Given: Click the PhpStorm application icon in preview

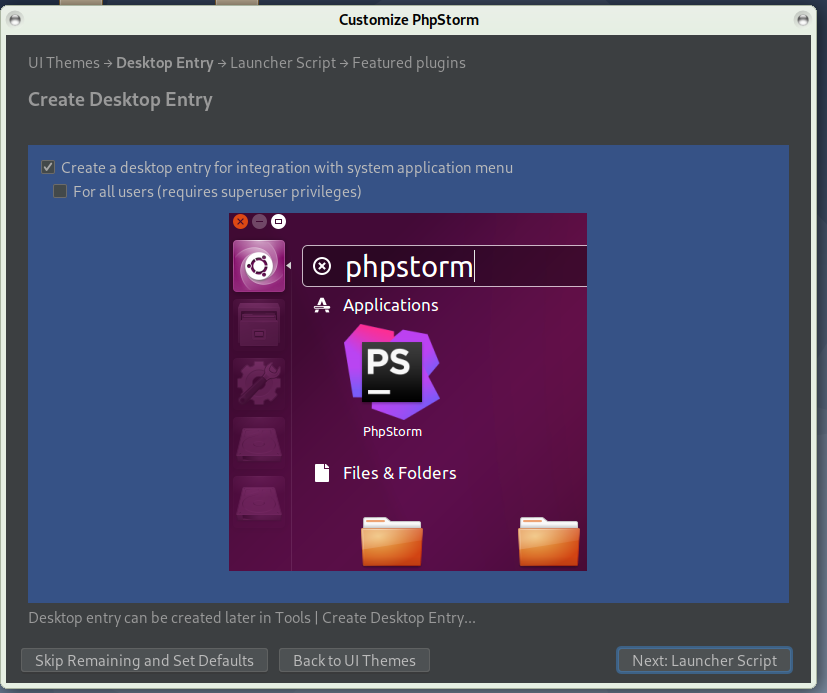Looking at the screenshot, I should [x=391, y=372].
